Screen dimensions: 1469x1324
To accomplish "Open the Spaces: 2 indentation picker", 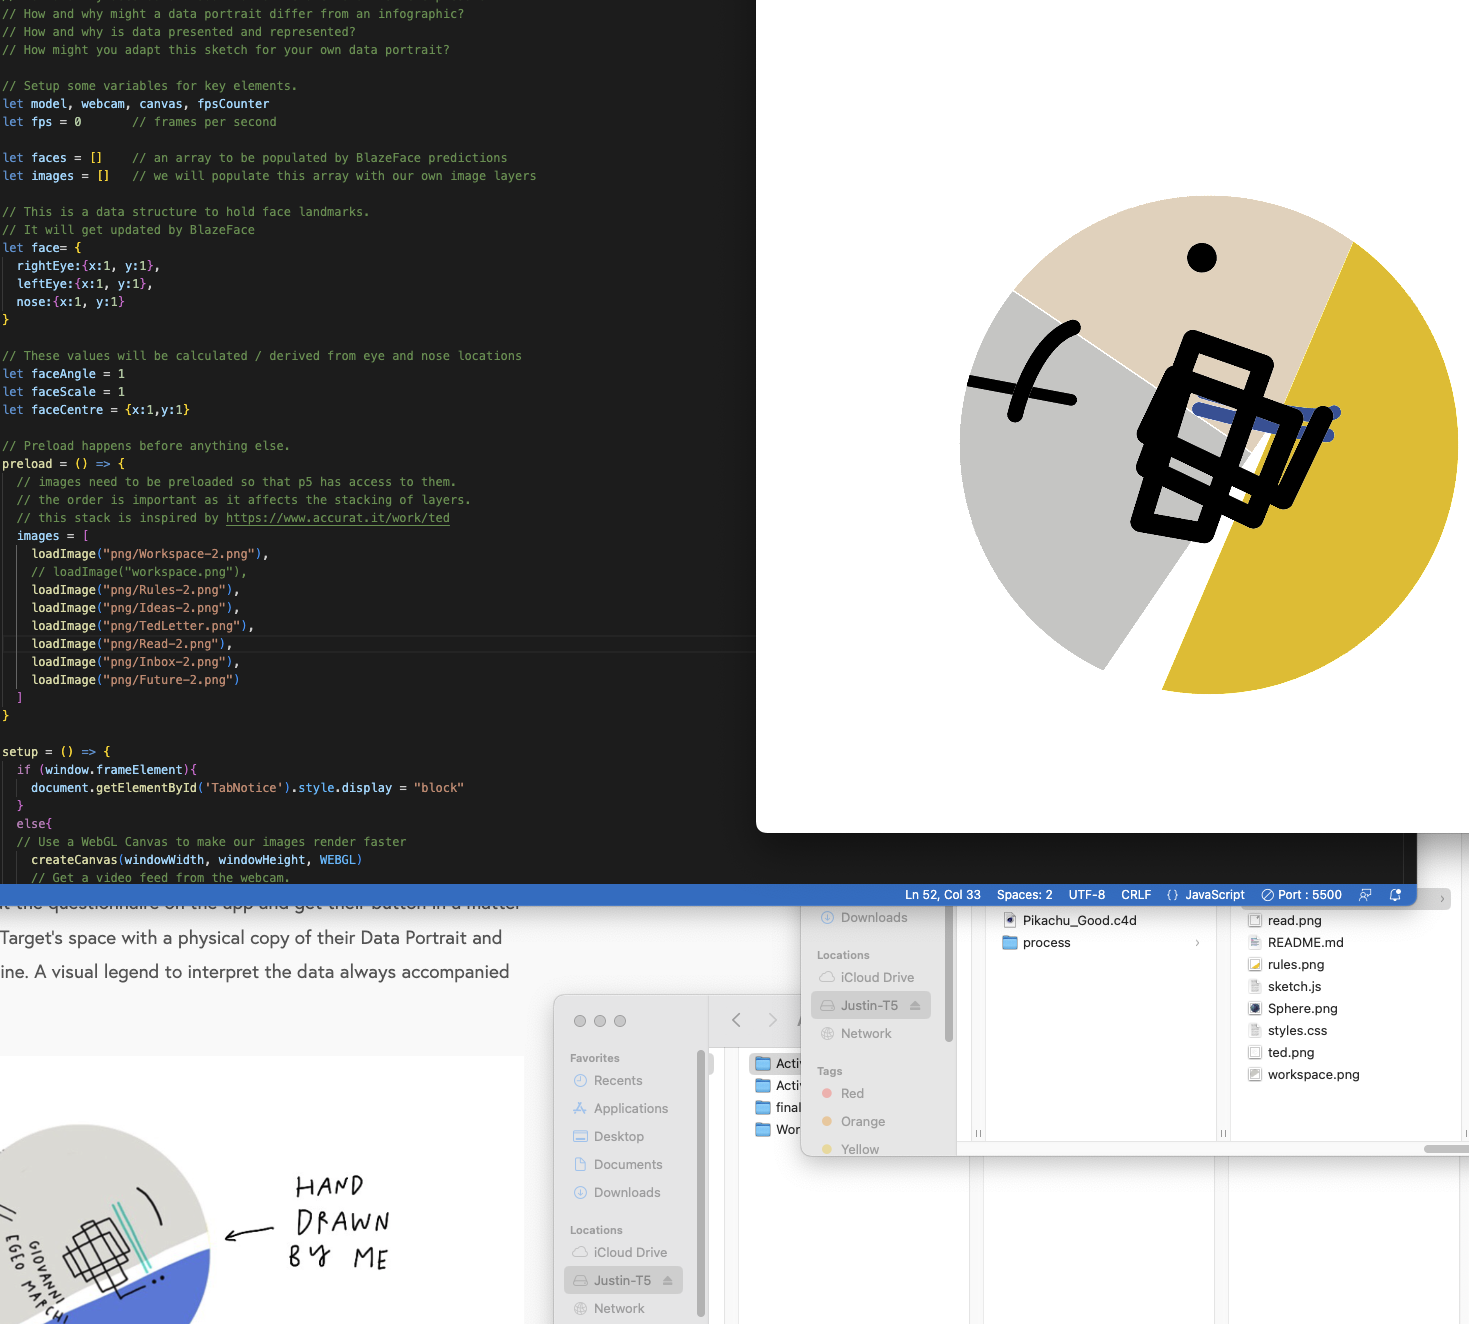I will (1024, 895).
